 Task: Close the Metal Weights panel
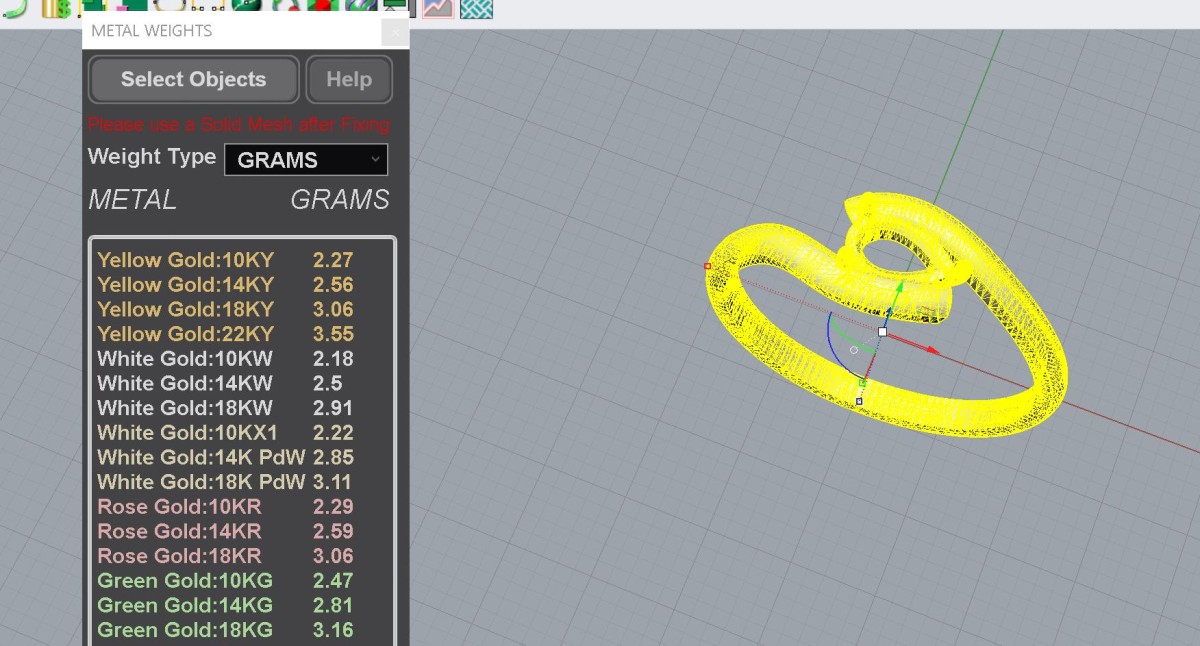pos(395,32)
